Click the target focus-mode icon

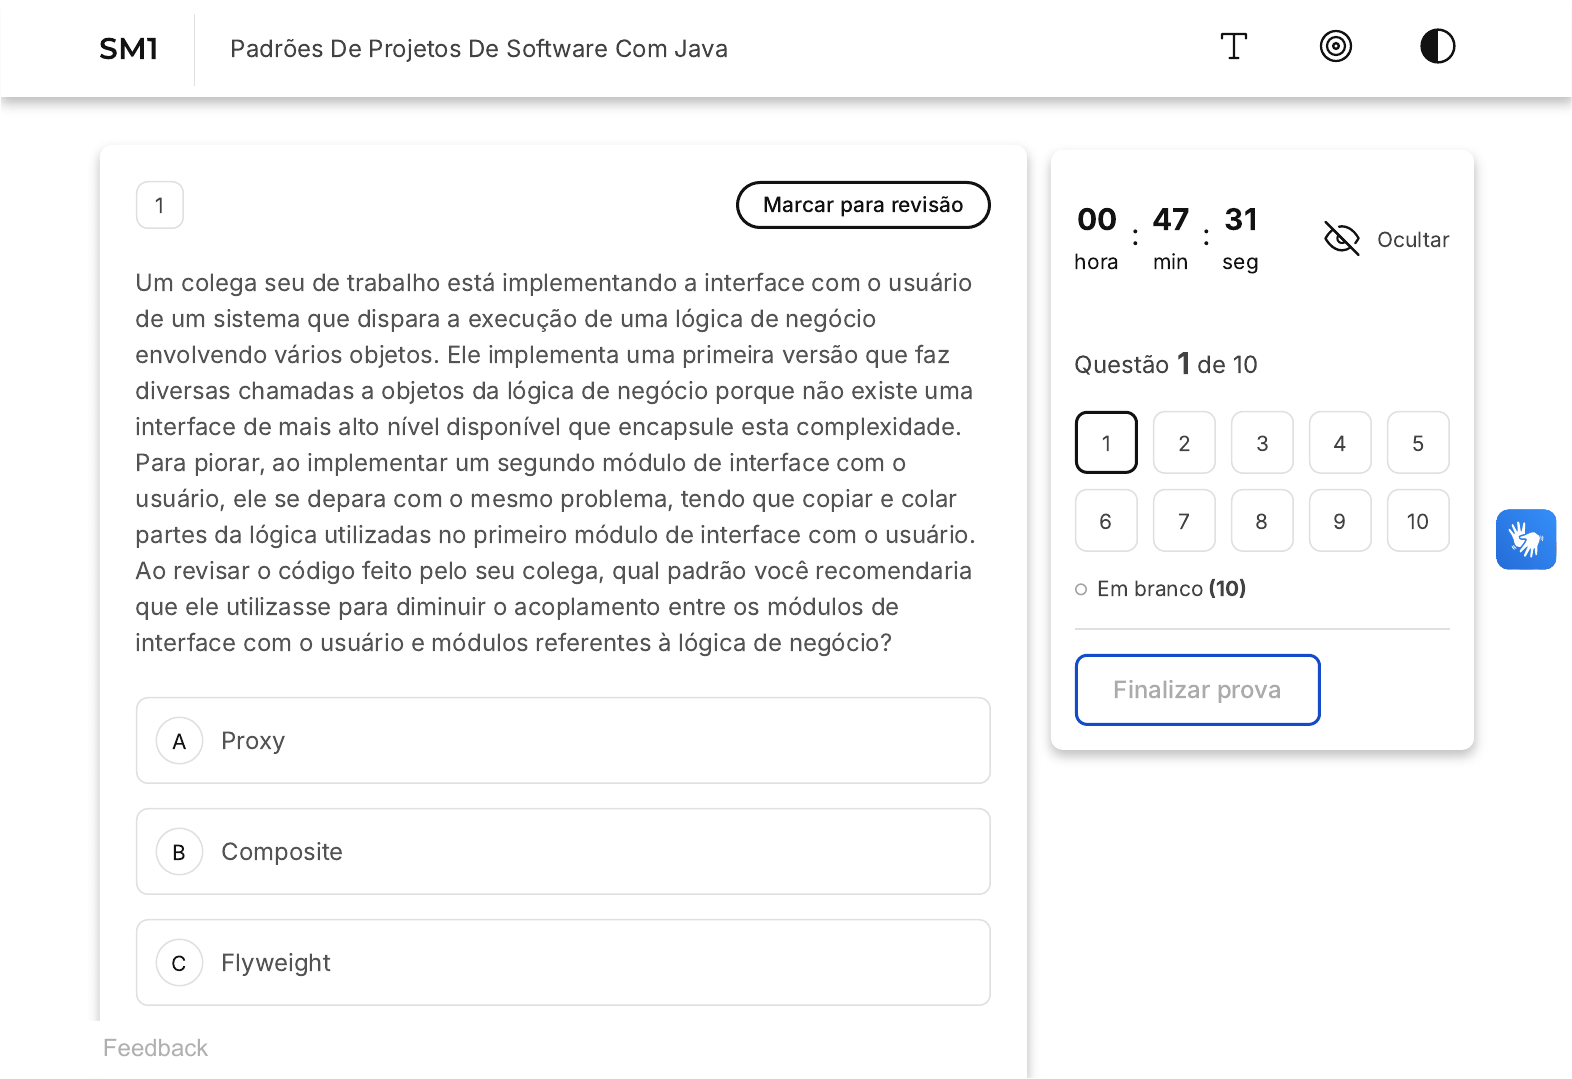[1335, 47]
